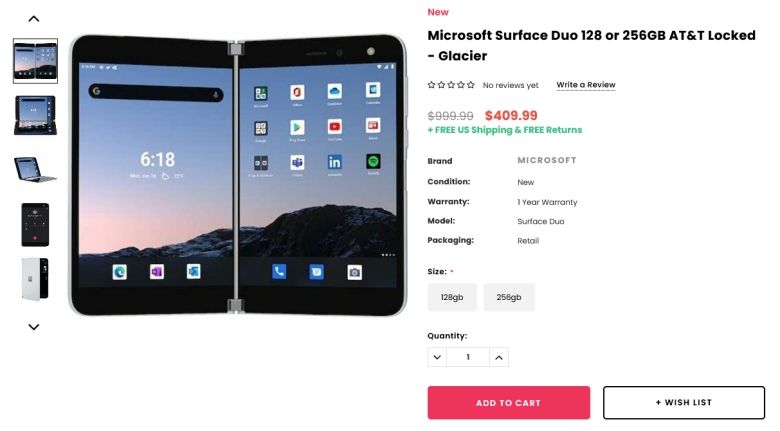
Task: Select the second laptop-mode thumbnail
Action: point(35,115)
